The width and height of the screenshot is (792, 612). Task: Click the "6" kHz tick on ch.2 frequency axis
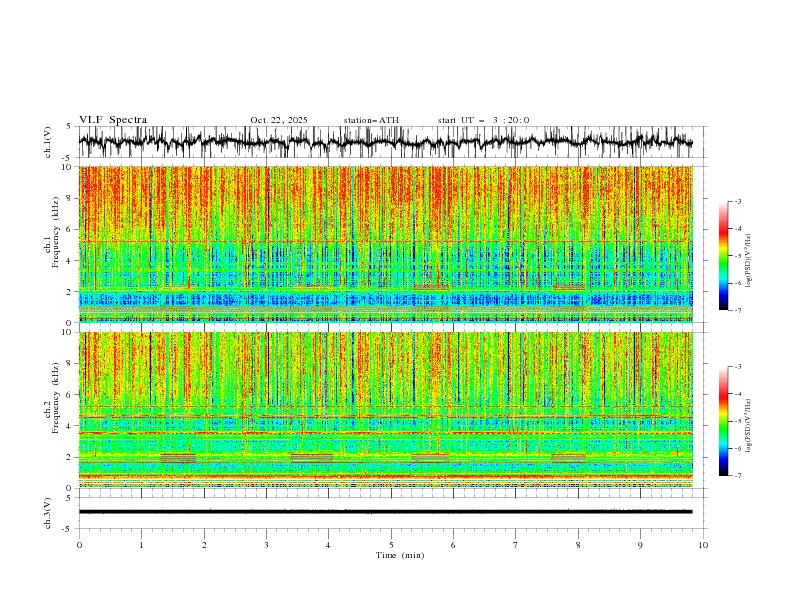pyautogui.click(x=70, y=395)
